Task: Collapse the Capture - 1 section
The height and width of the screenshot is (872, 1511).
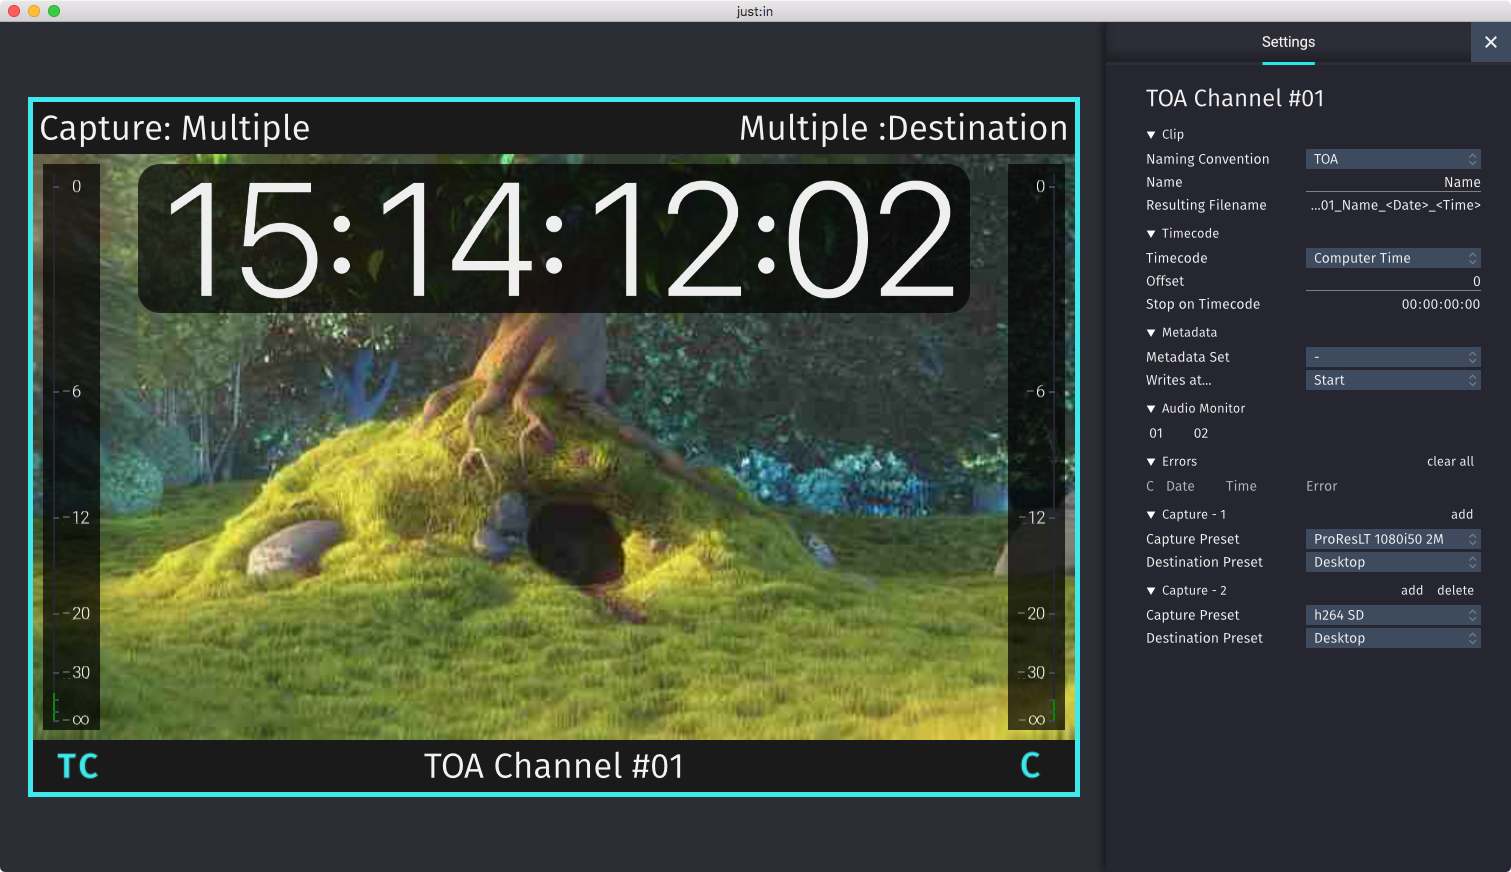Action: coord(1151,515)
